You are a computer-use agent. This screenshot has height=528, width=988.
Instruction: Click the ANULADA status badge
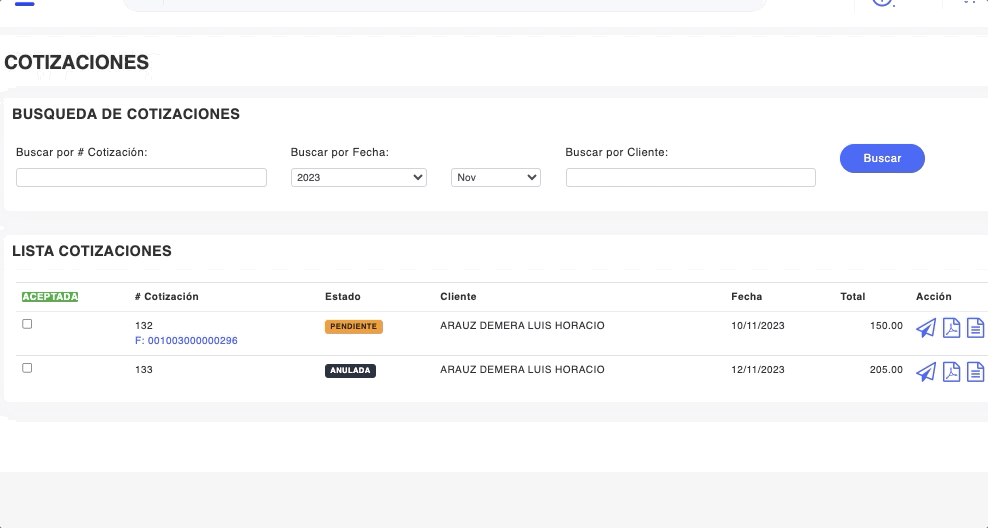tap(350, 371)
